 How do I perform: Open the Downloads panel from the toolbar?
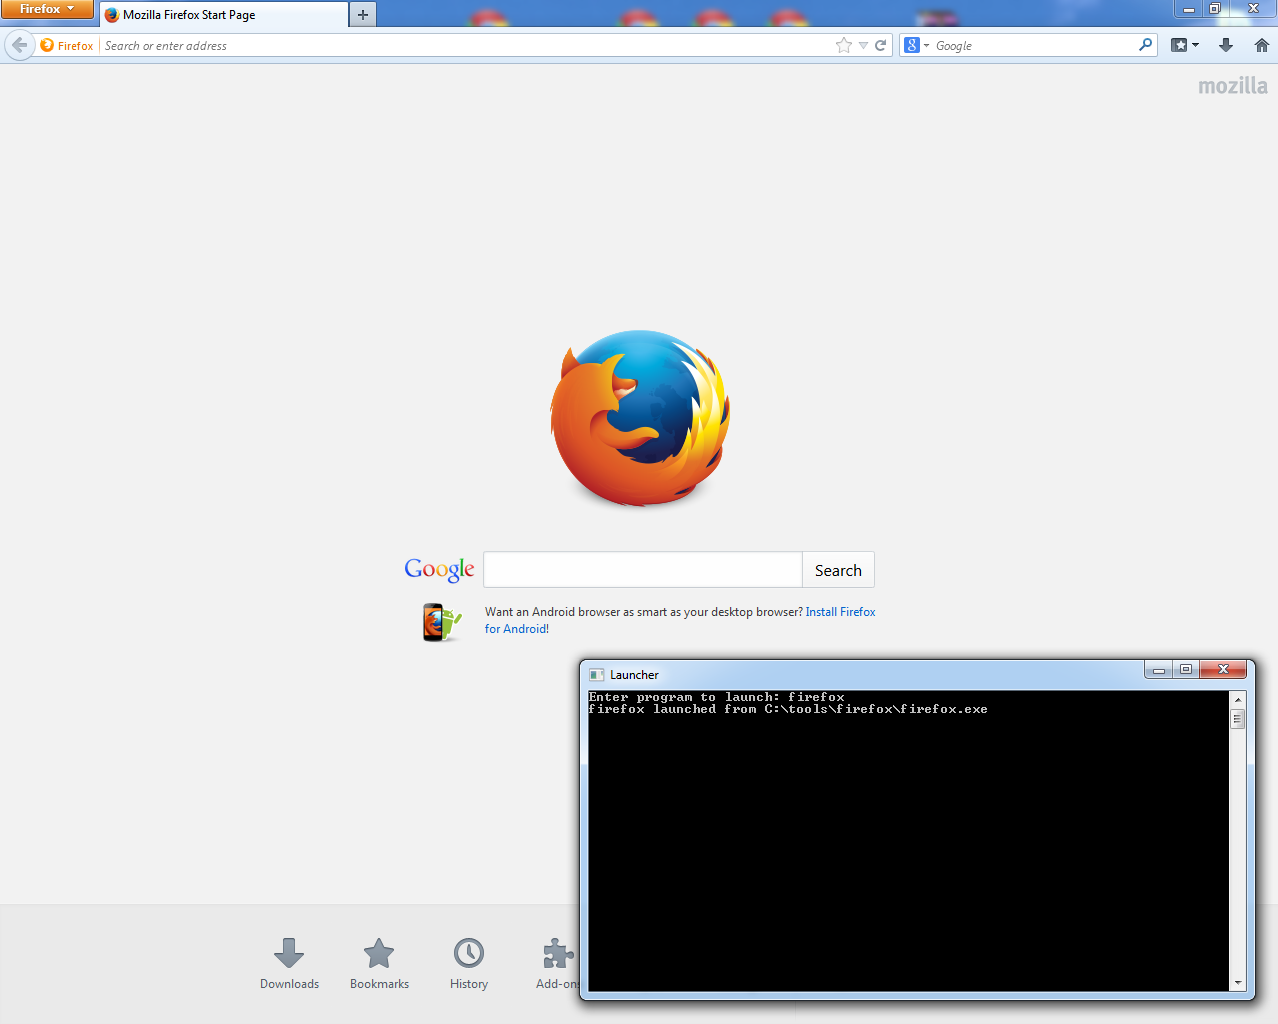coord(1225,44)
